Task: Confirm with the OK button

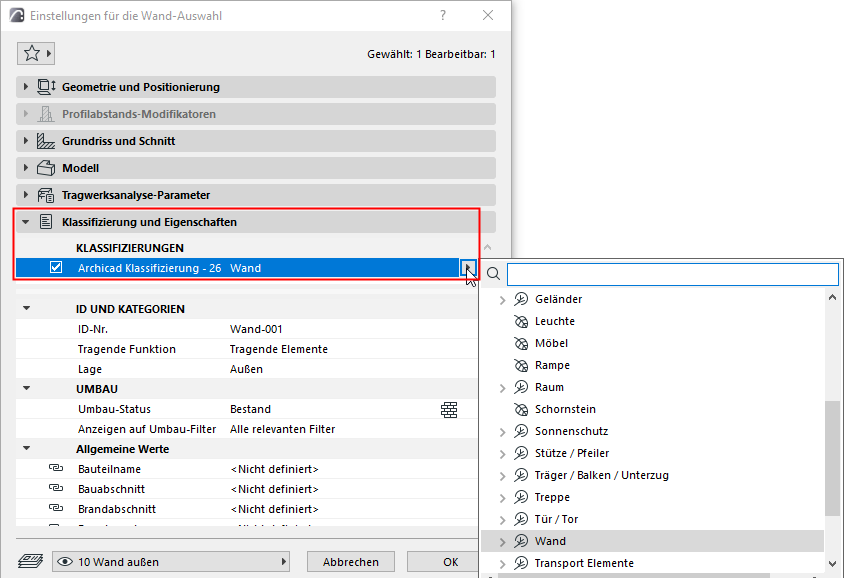Action: 442,562
